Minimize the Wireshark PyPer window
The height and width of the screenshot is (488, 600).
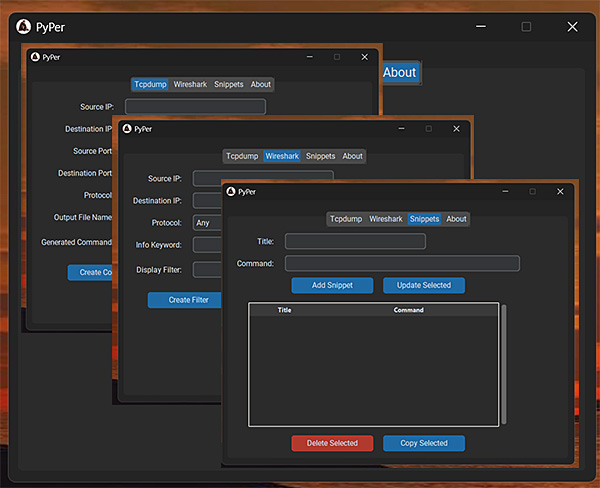click(x=401, y=129)
